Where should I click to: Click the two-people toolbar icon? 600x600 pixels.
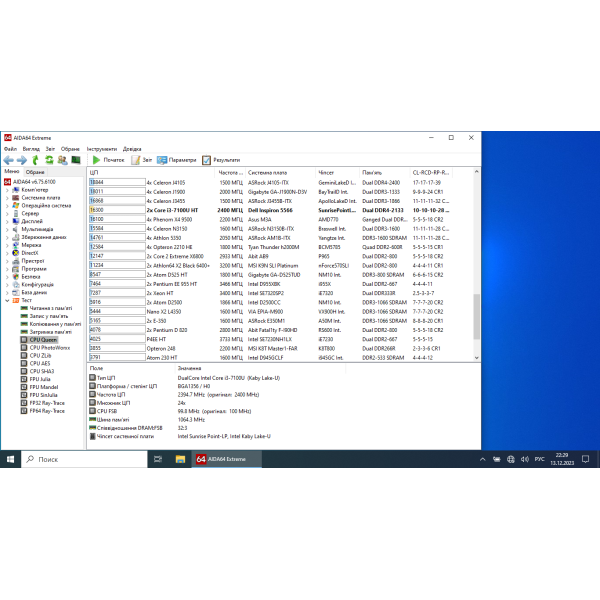click(x=62, y=160)
